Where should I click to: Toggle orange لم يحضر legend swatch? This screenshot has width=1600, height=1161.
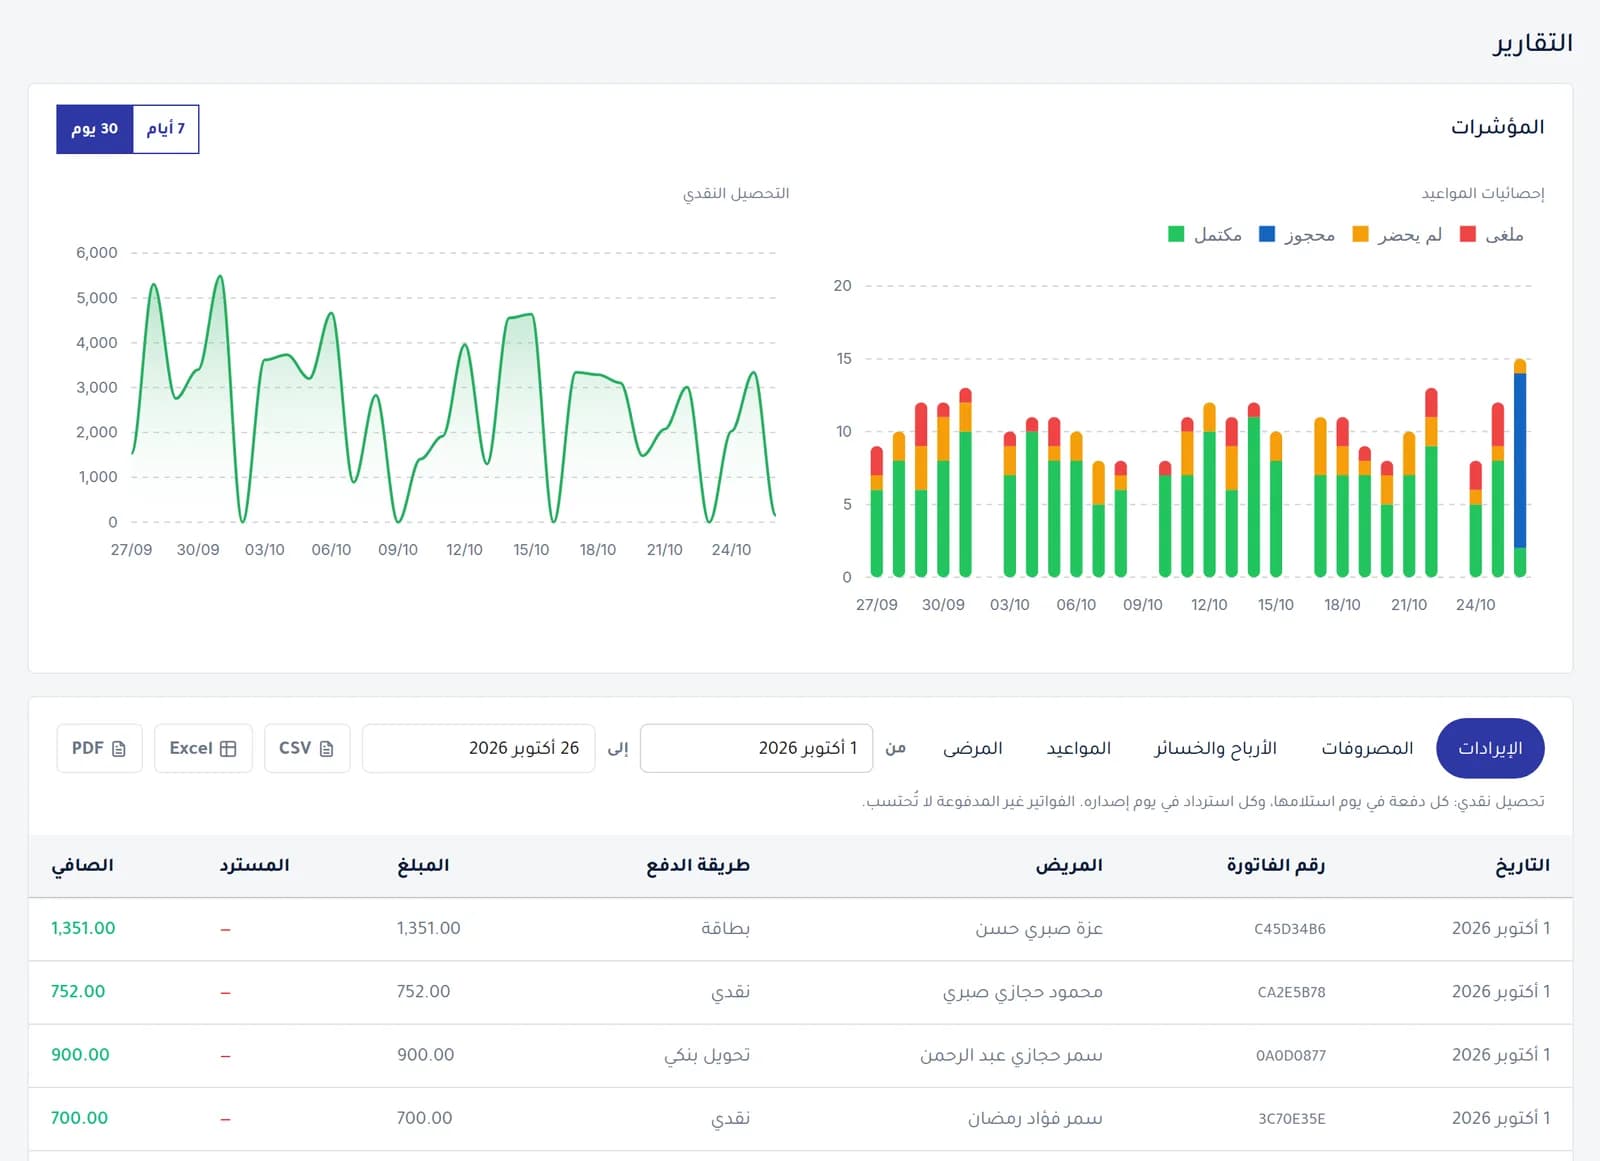(x=1360, y=234)
